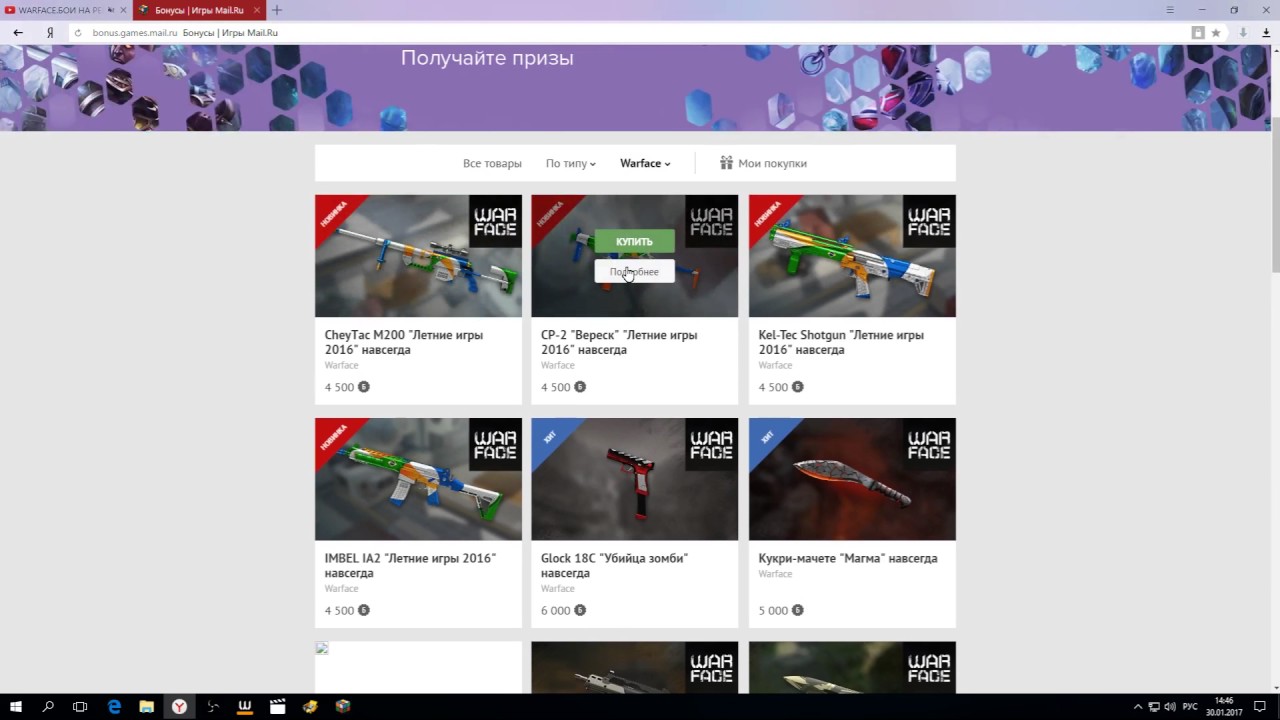Screen dimensions: 1280x720
Task: Click the coin icon under CheyTac M200
Action: (x=364, y=387)
